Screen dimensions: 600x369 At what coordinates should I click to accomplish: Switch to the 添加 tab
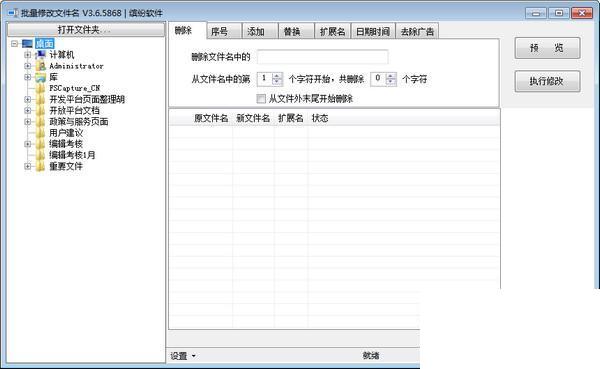pos(260,31)
